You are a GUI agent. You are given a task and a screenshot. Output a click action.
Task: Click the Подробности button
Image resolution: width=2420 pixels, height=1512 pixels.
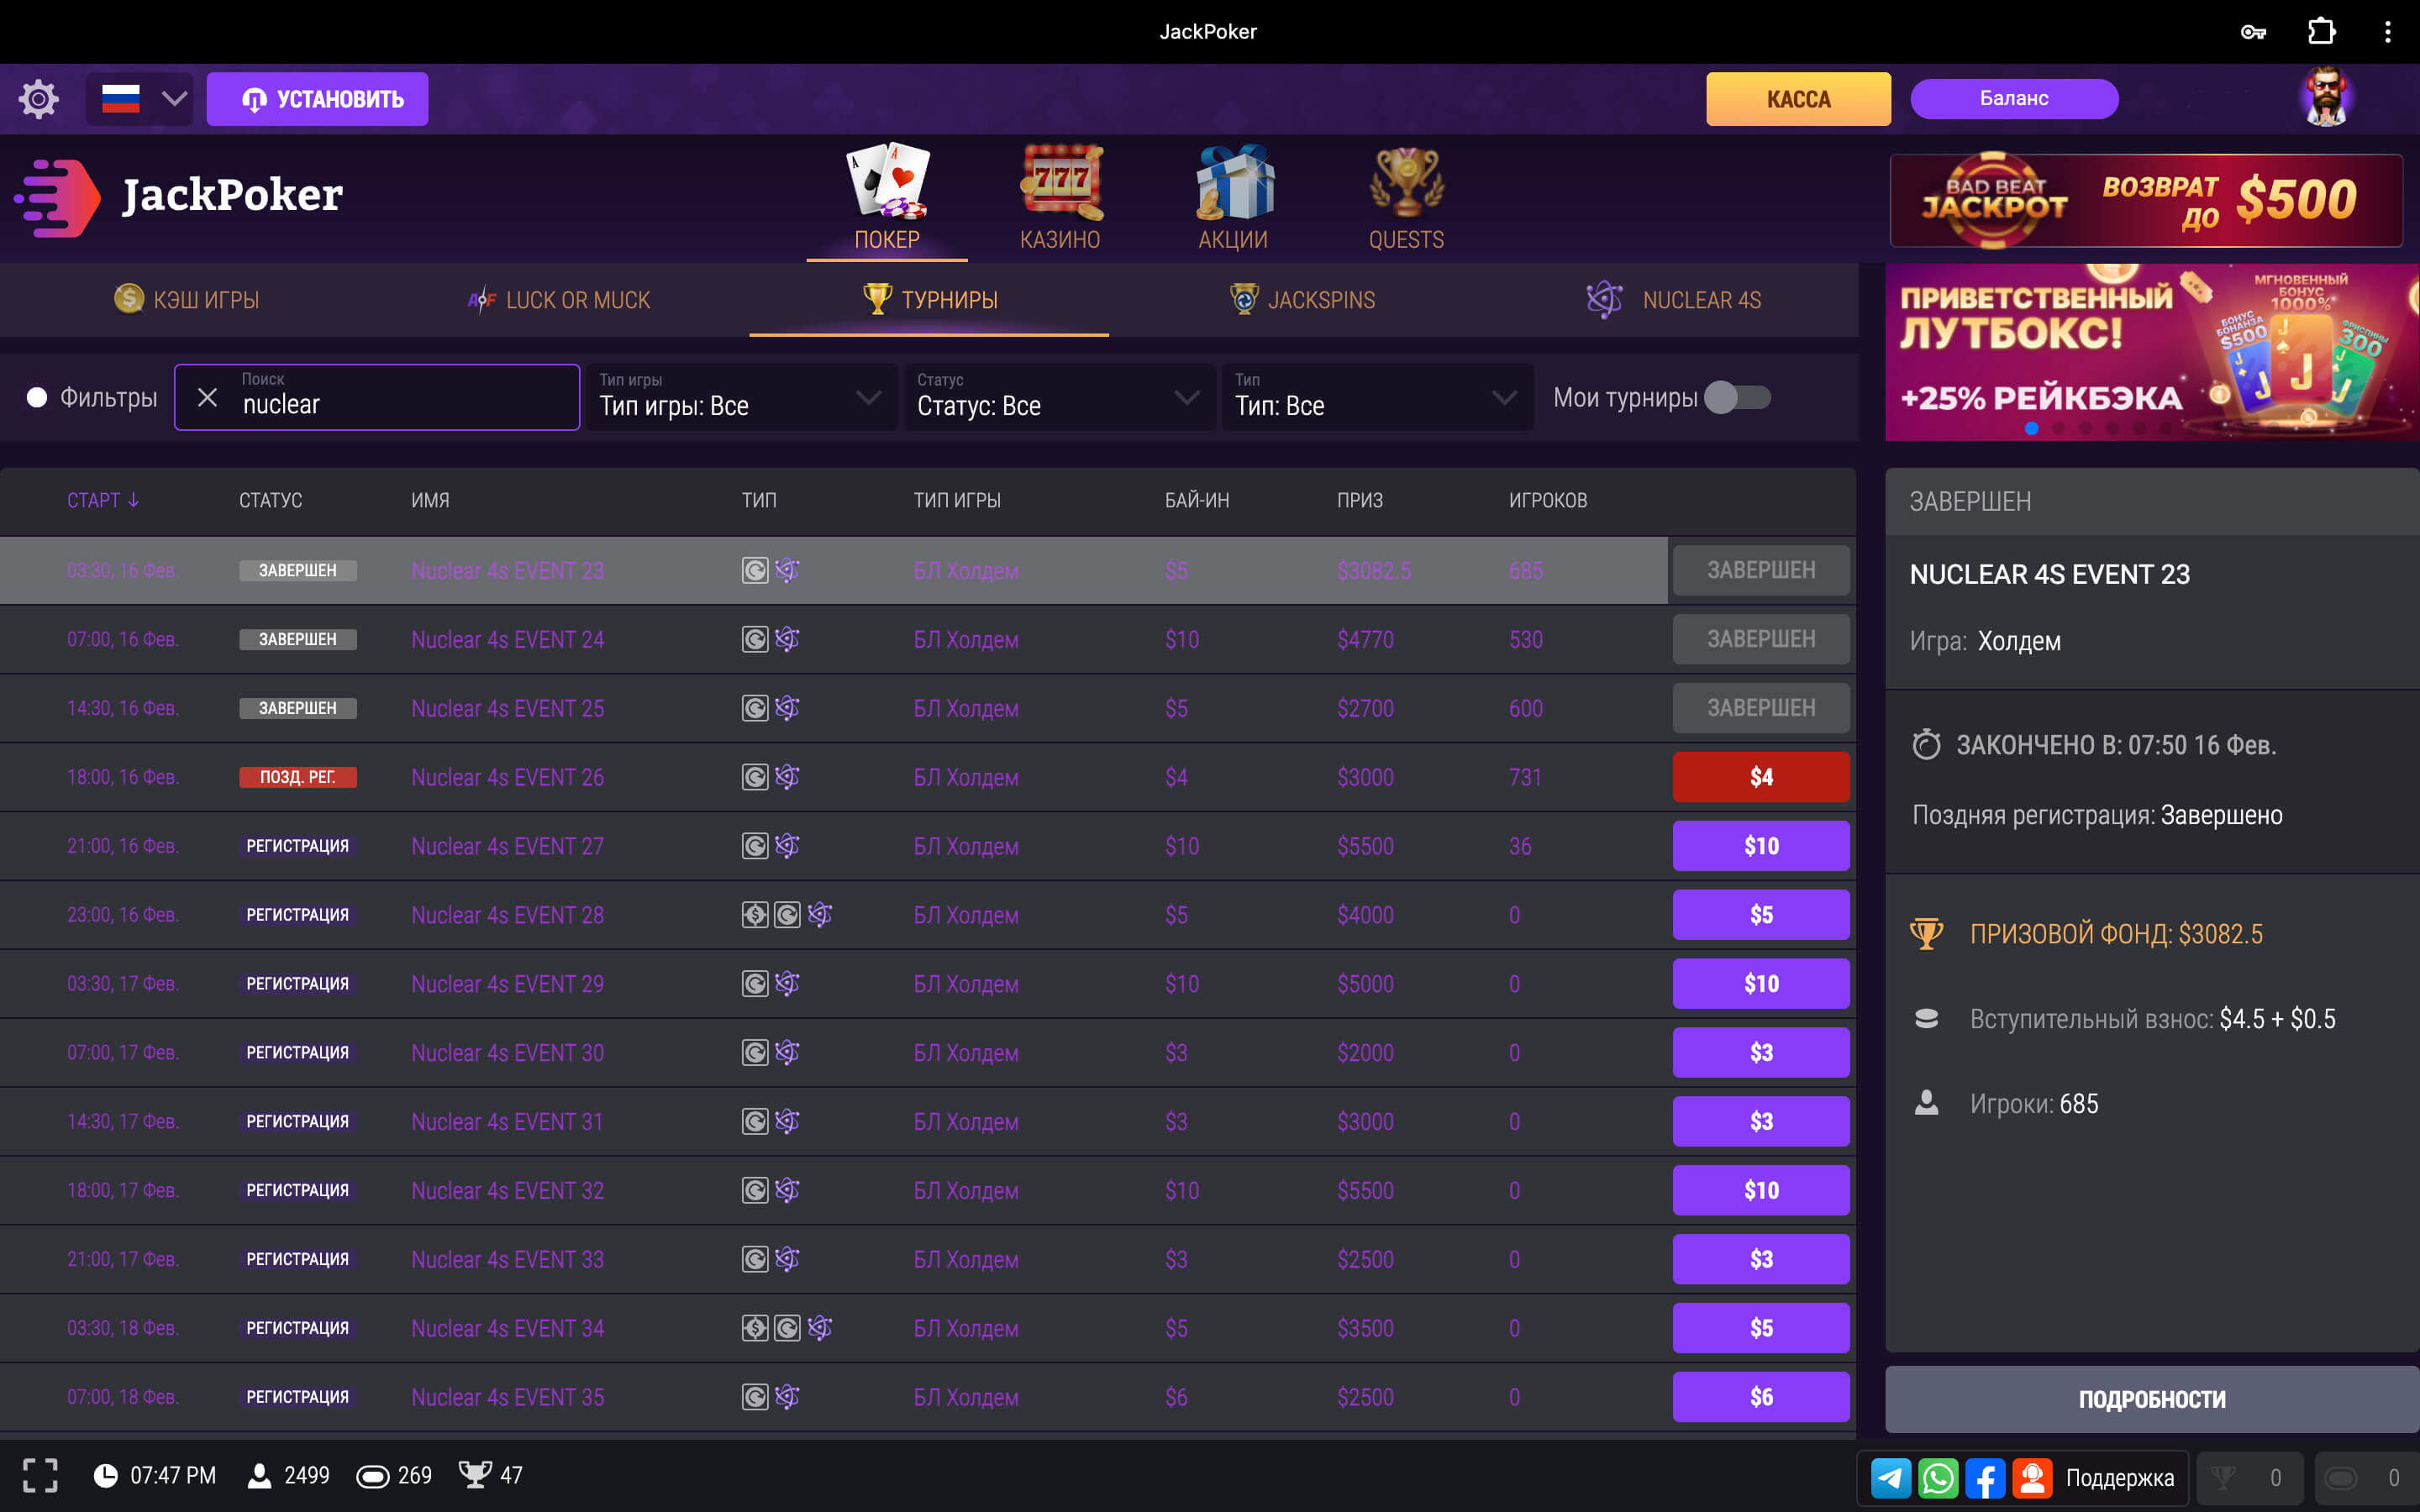tap(2152, 1399)
